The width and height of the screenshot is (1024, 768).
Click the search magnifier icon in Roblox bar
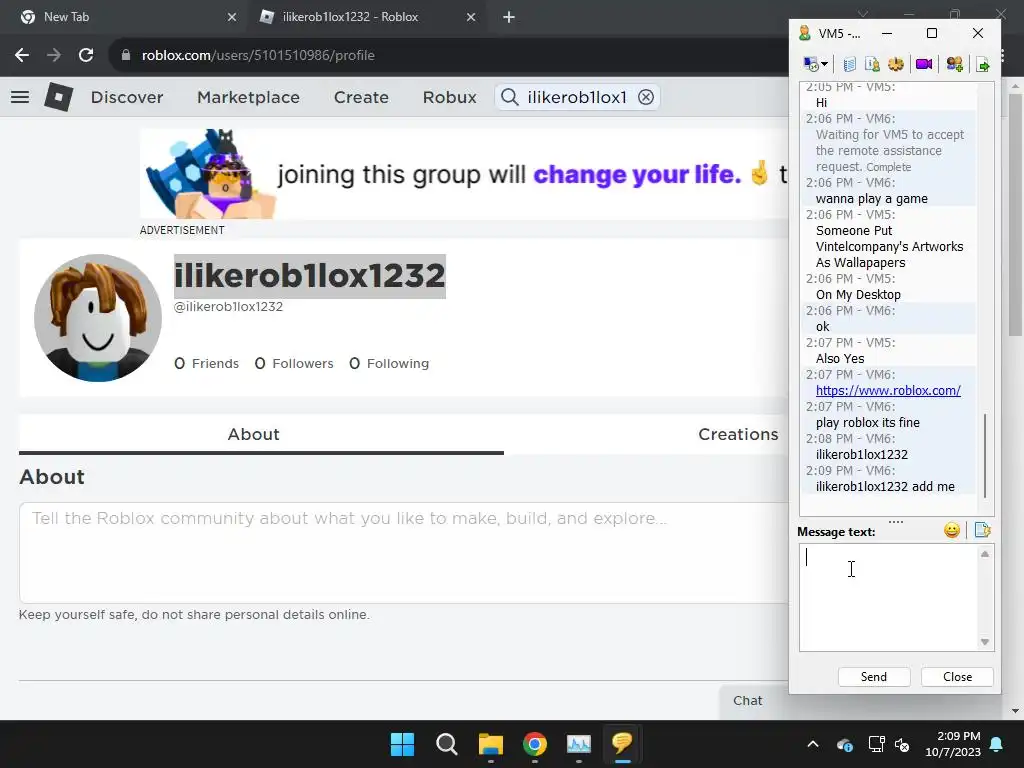tap(509, 97)
